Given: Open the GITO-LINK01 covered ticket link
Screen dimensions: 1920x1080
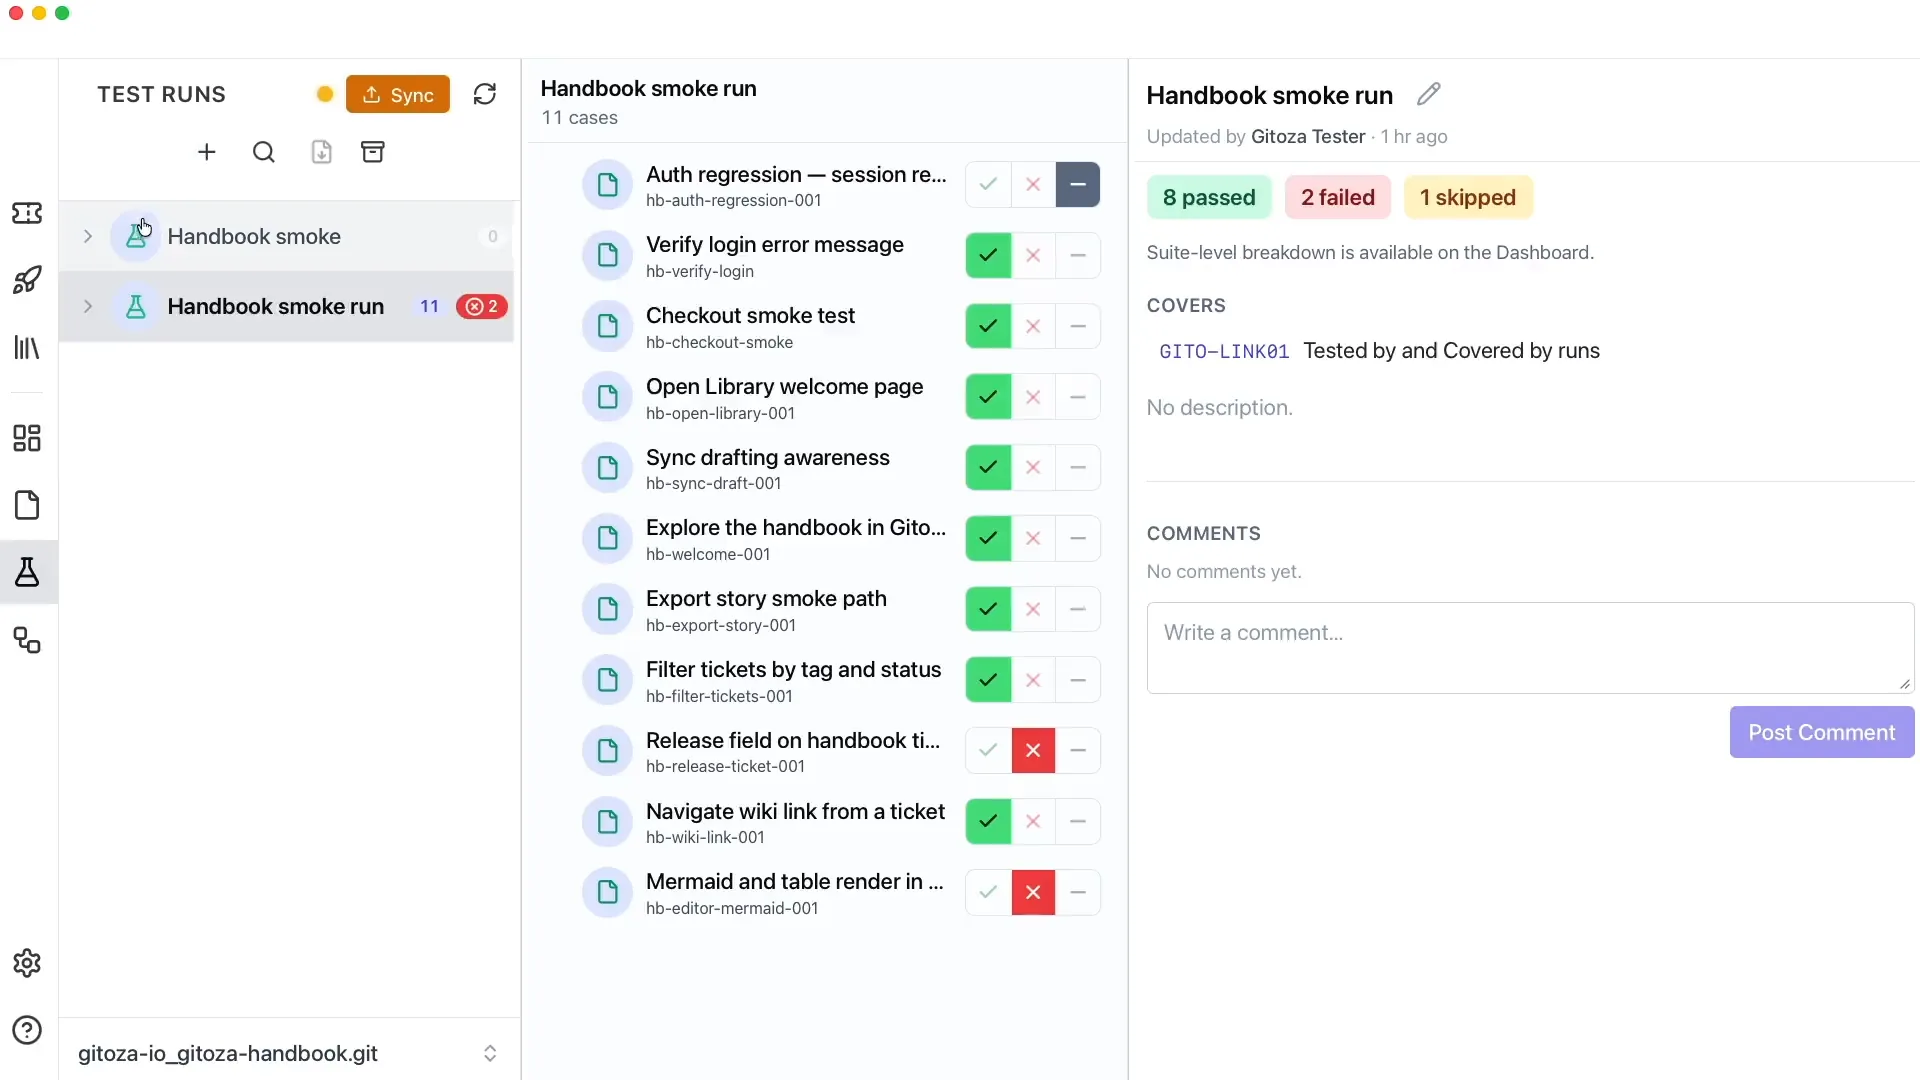Looking at the screenshot, I should click(1224, 351).
